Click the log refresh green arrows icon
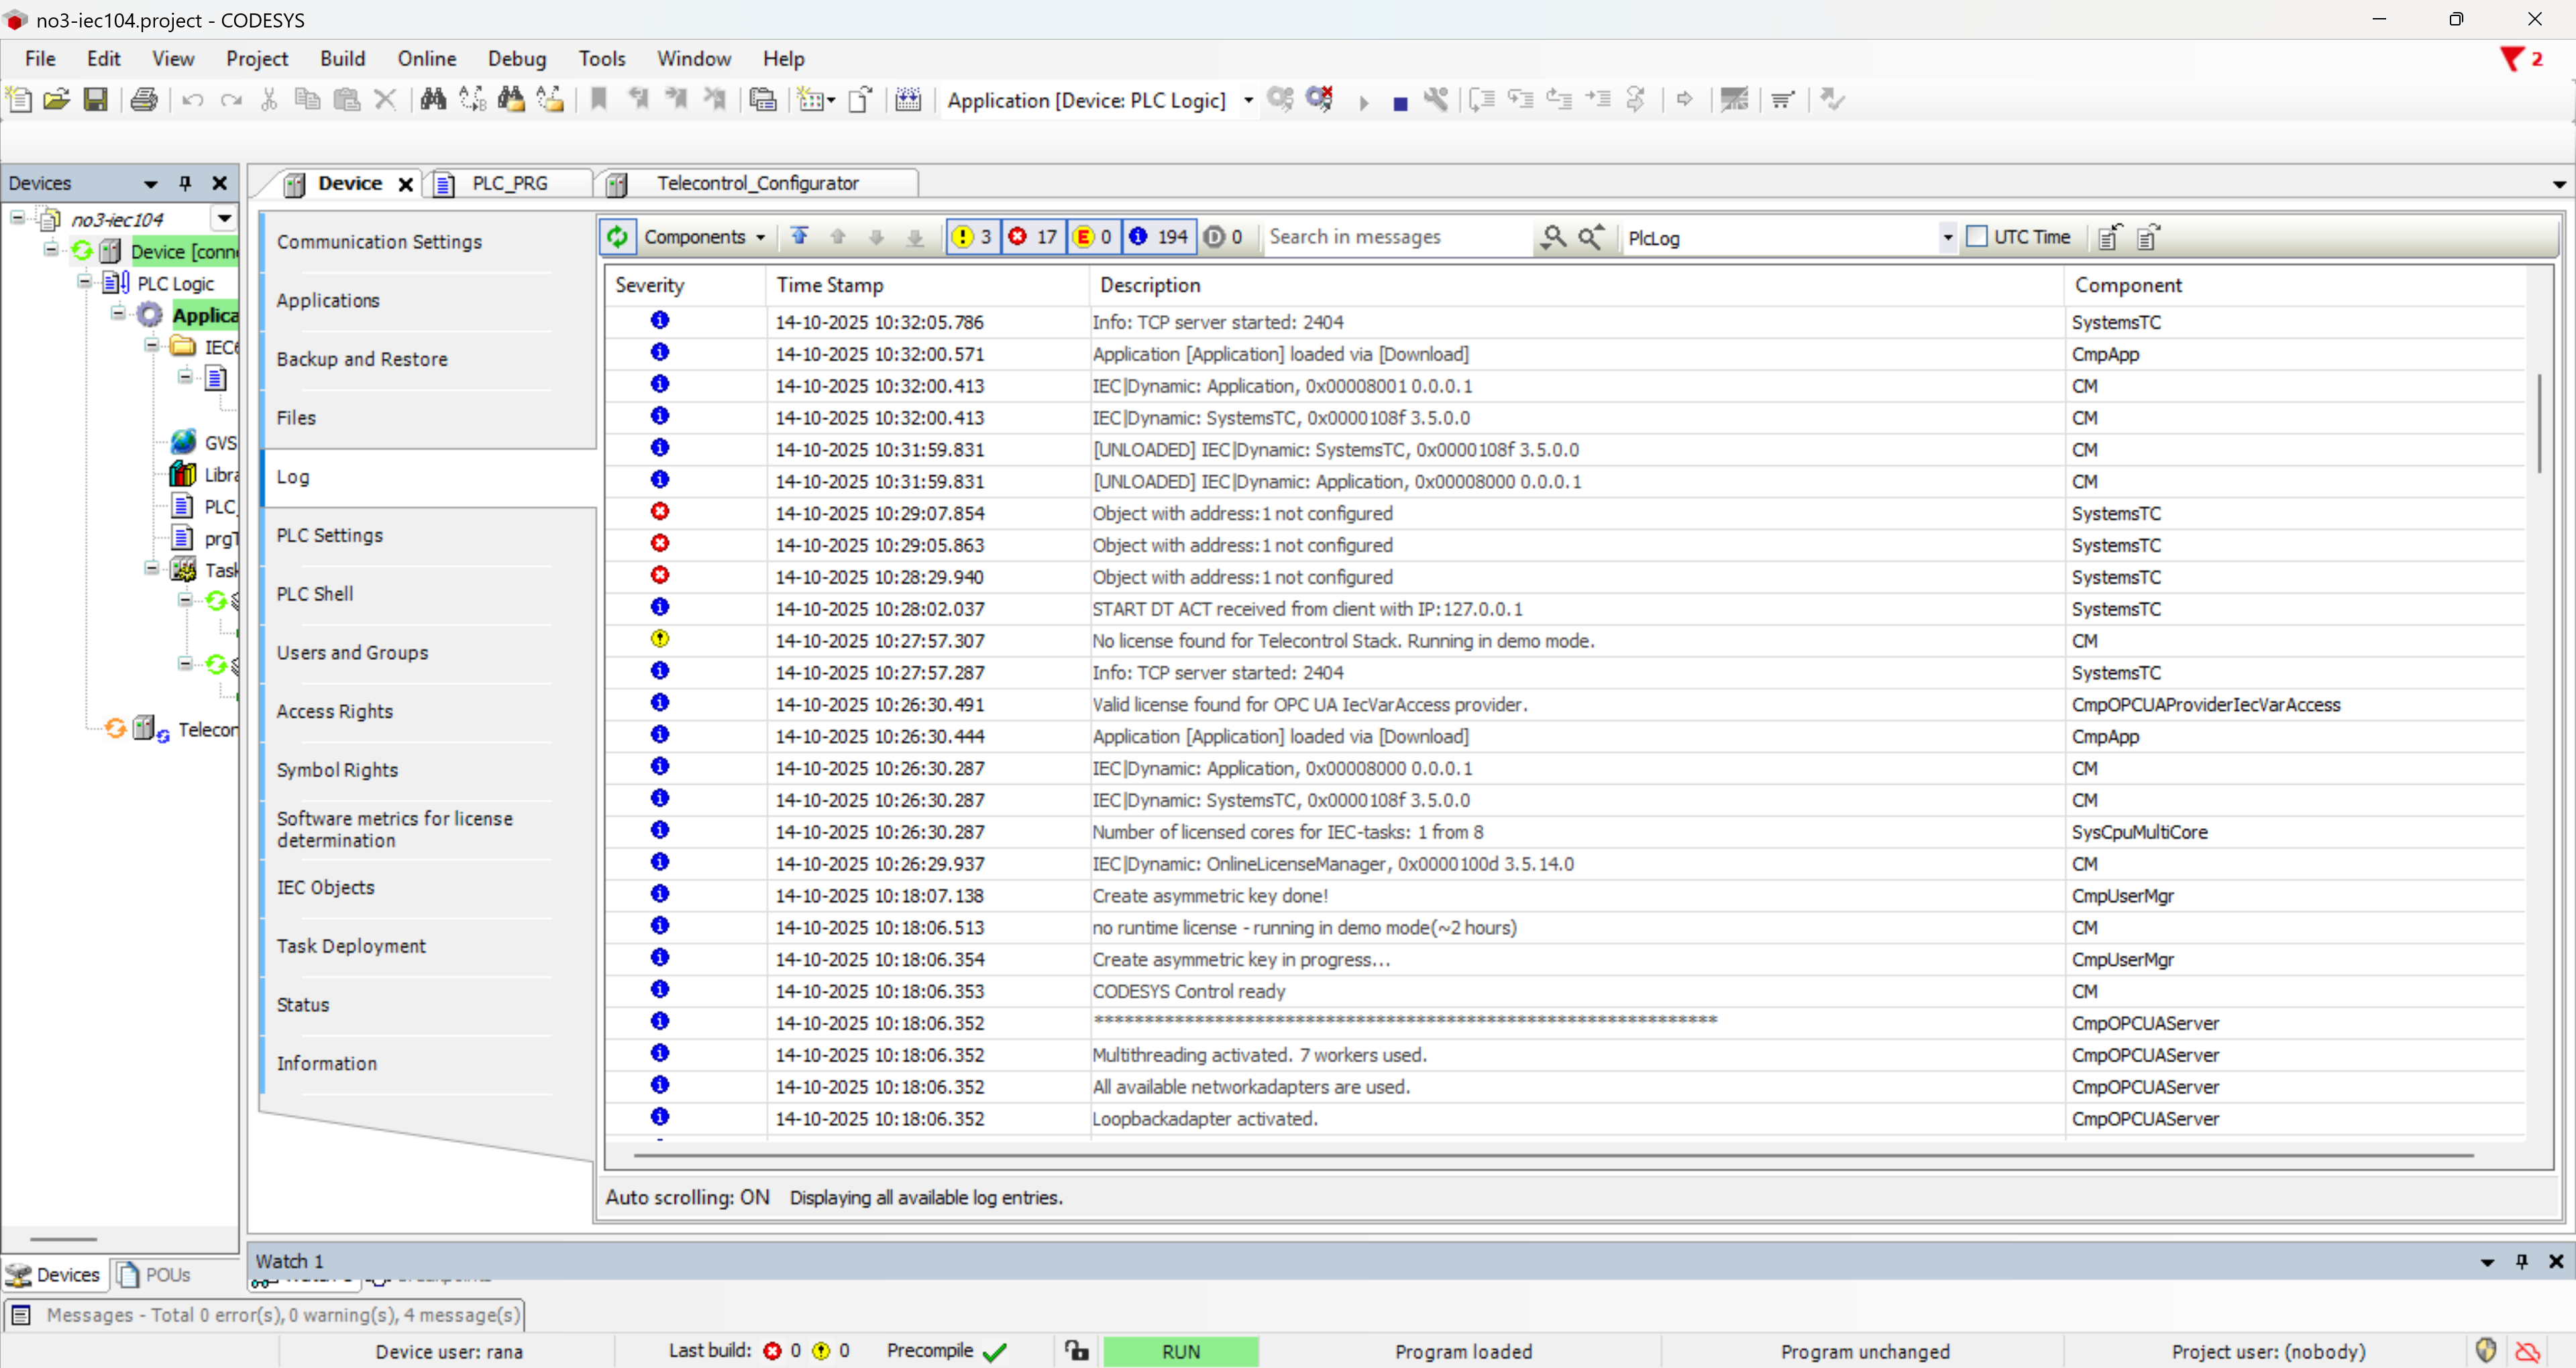This screenshot has width=2576, height=1368. (x=618, y=237)
